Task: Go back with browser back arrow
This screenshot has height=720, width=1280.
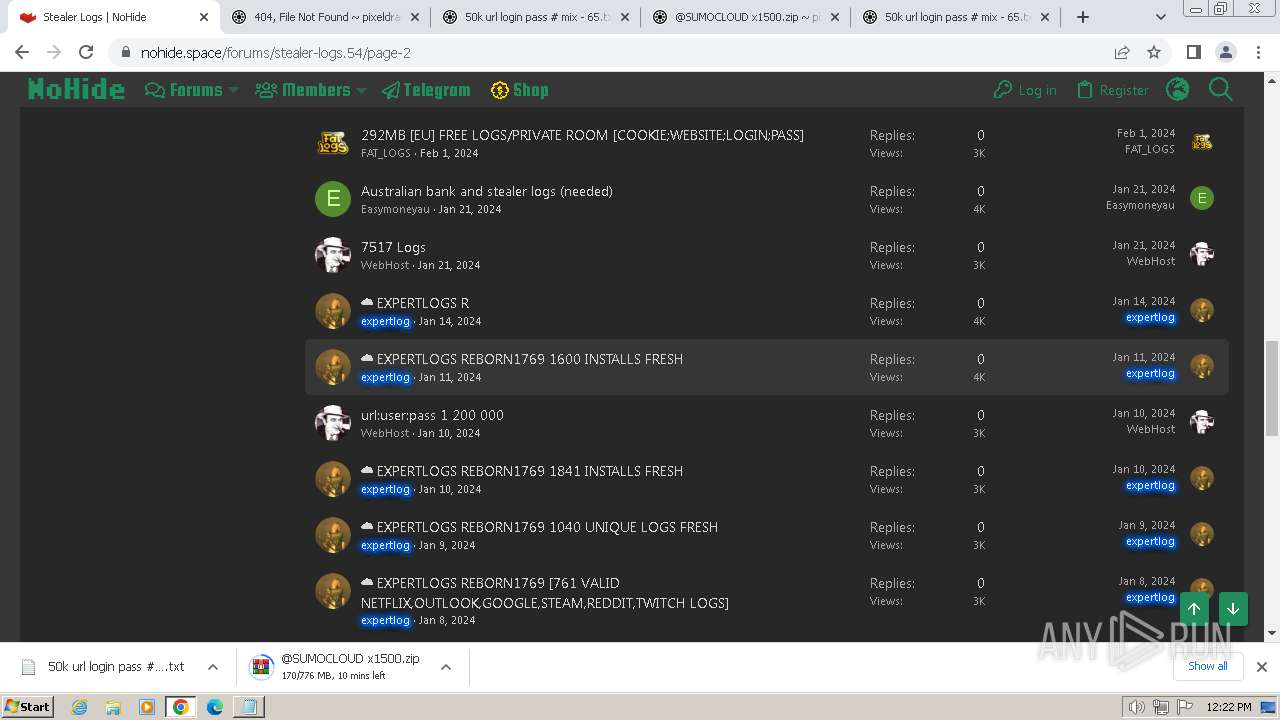Action: (22, 52)
